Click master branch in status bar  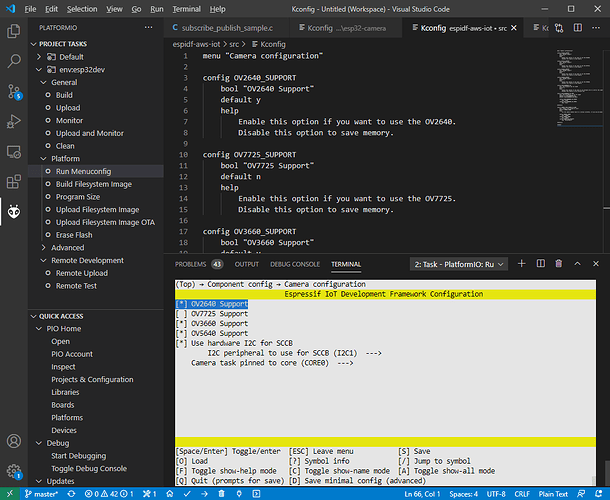click(41, 494)
